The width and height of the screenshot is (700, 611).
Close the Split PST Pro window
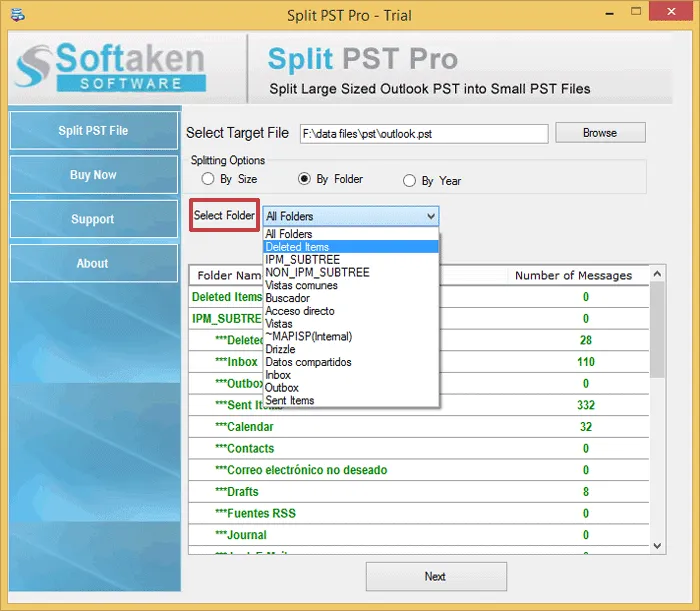point(671,12)
